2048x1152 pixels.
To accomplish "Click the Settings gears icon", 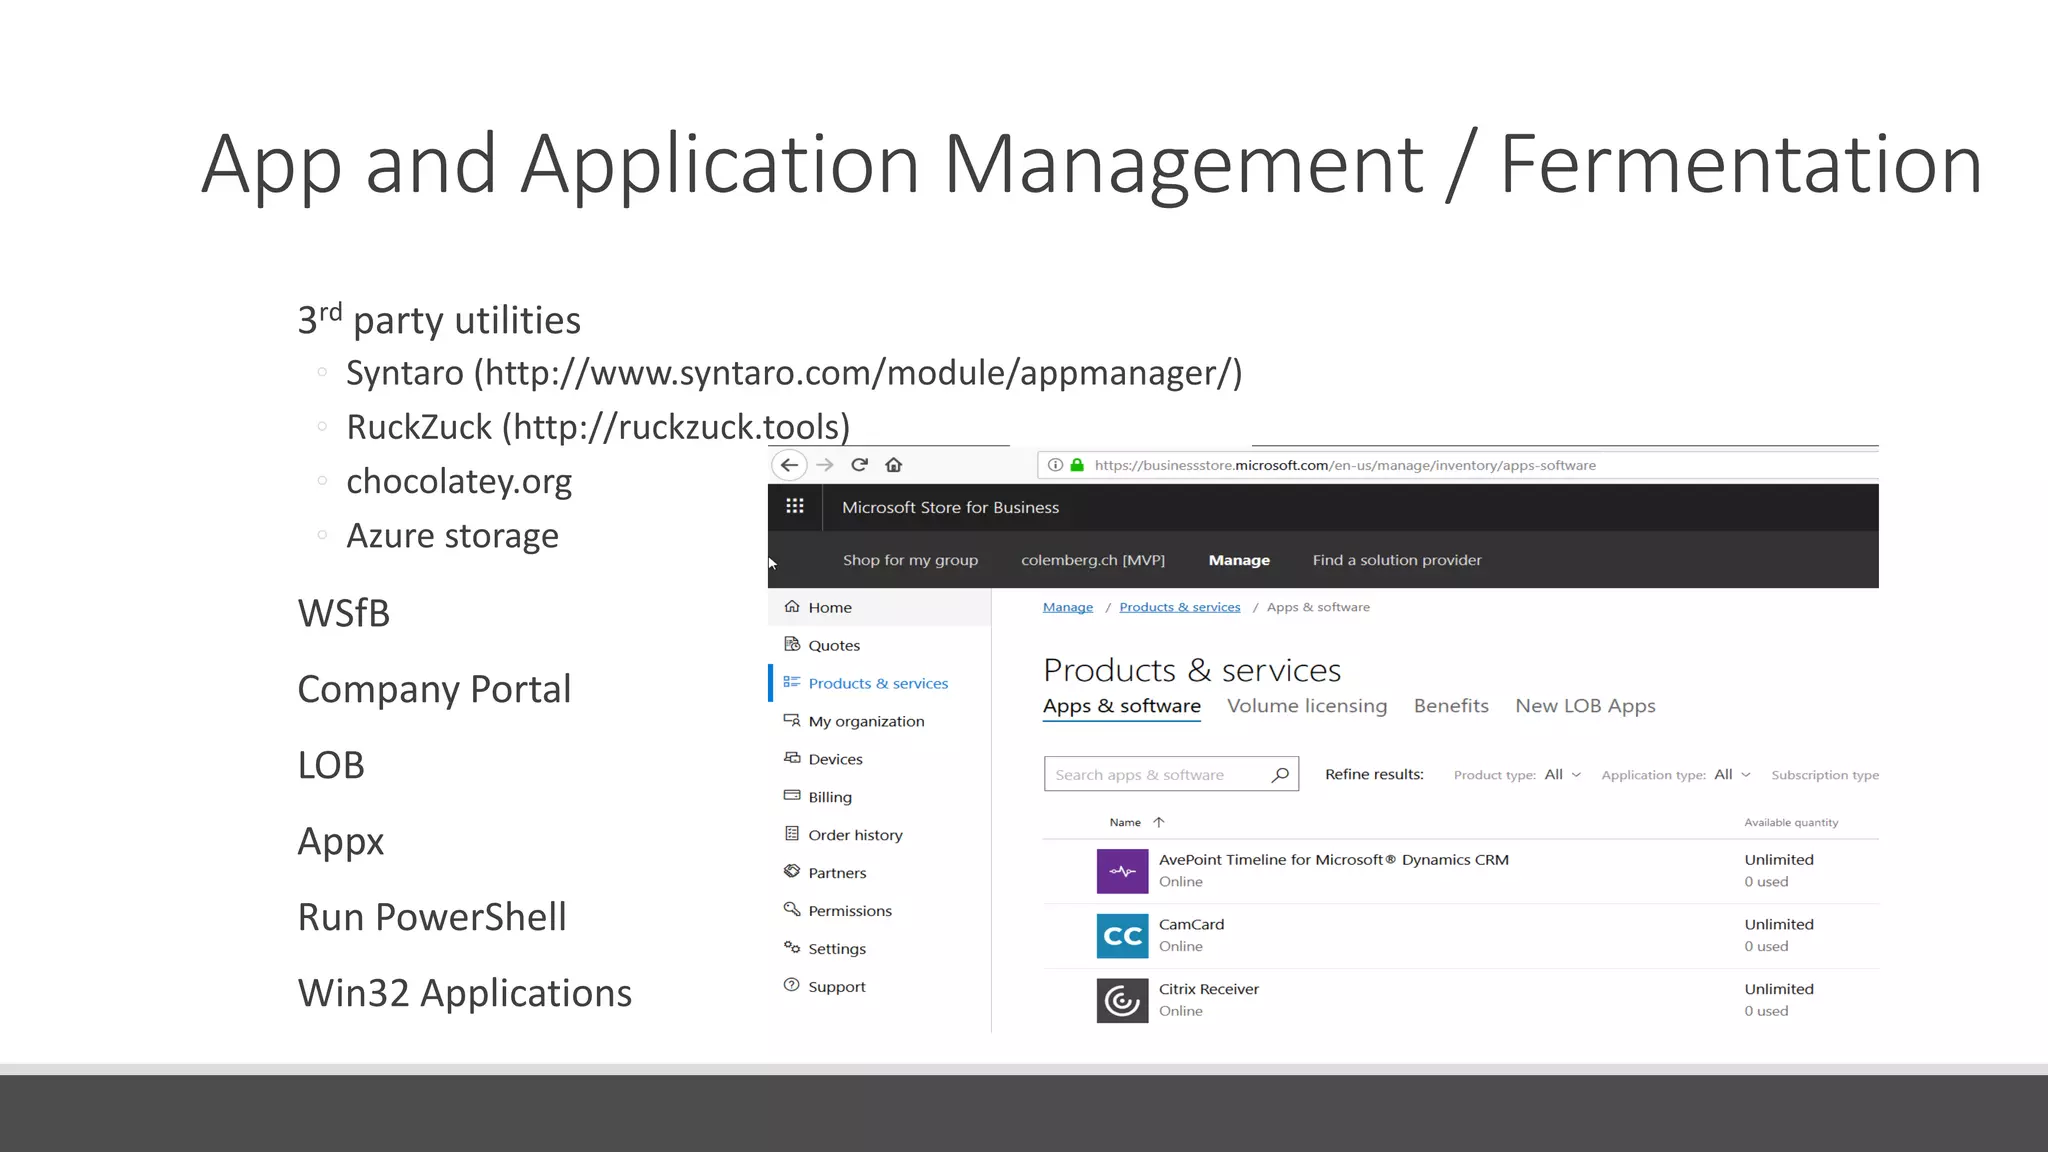I will (792, 947).
